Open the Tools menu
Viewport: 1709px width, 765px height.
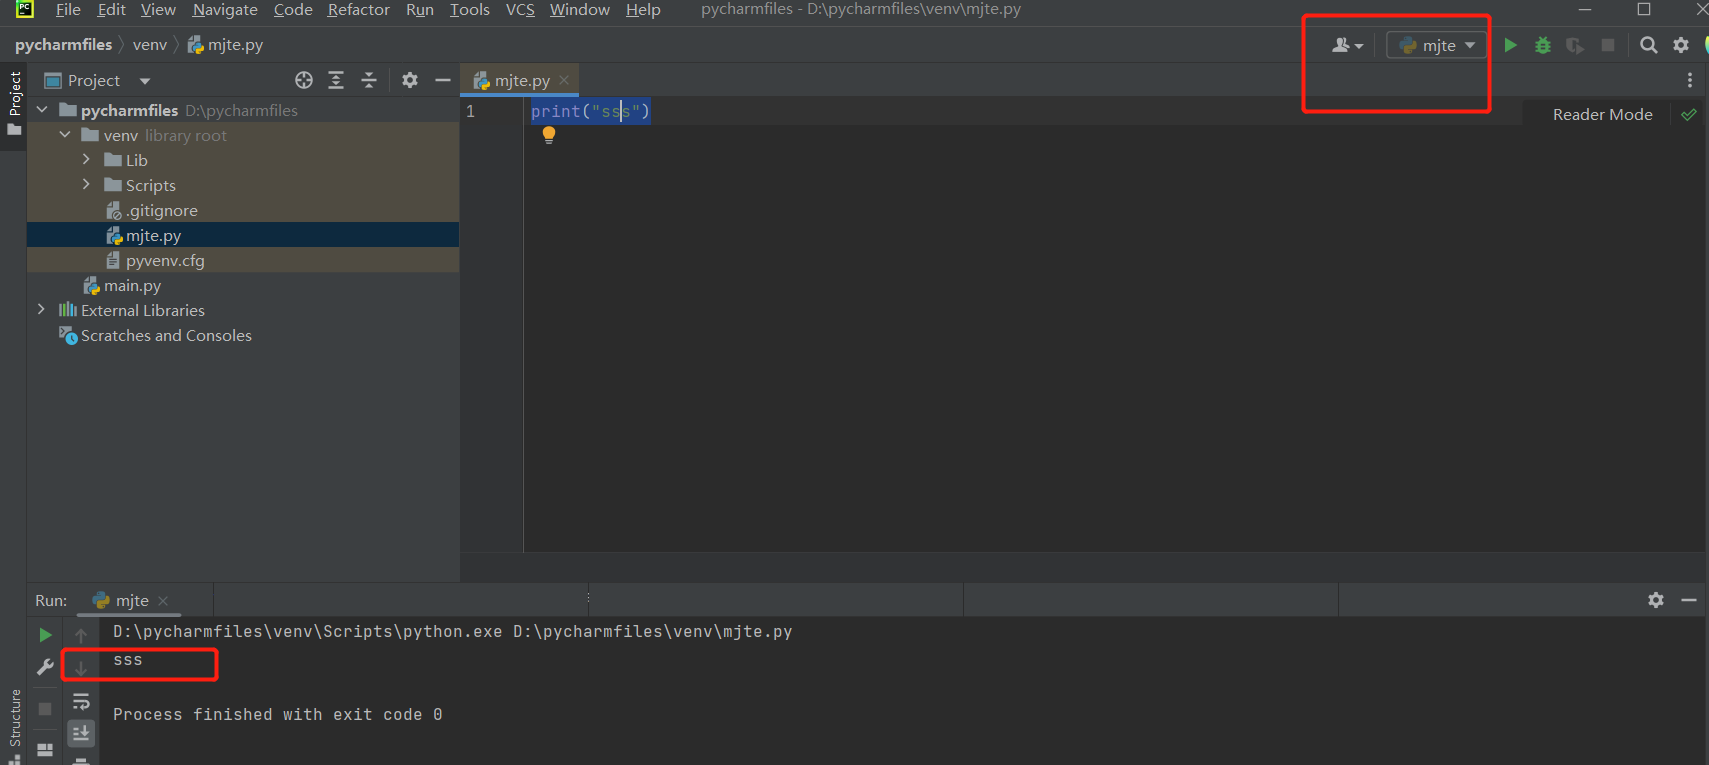[469, 10]
